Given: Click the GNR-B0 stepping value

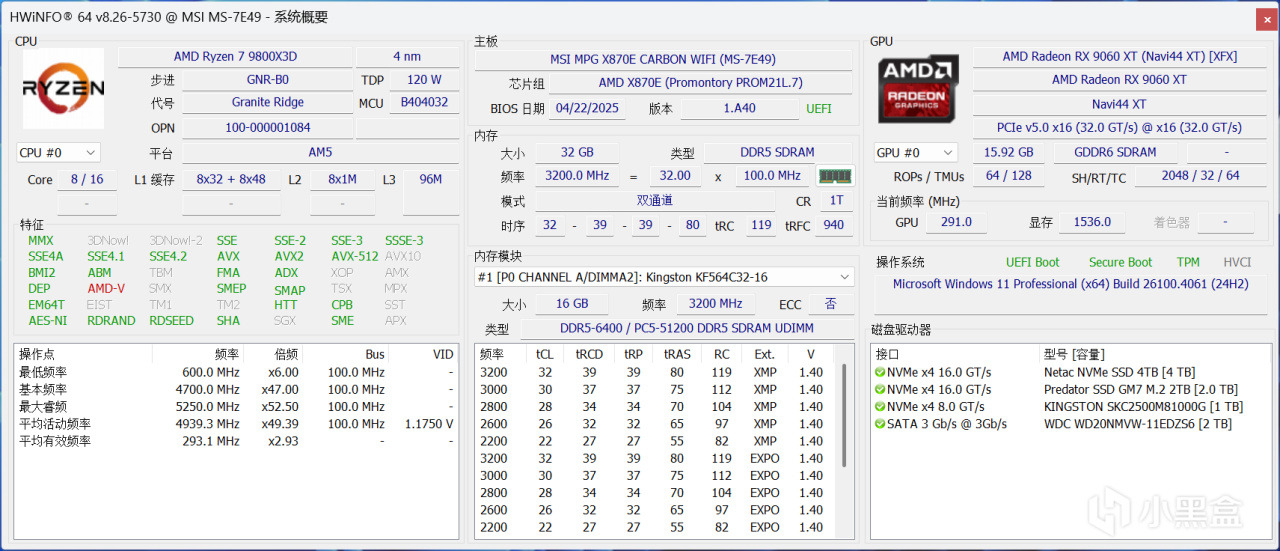Looking at the screenshot, I should [x=267, y=80].
